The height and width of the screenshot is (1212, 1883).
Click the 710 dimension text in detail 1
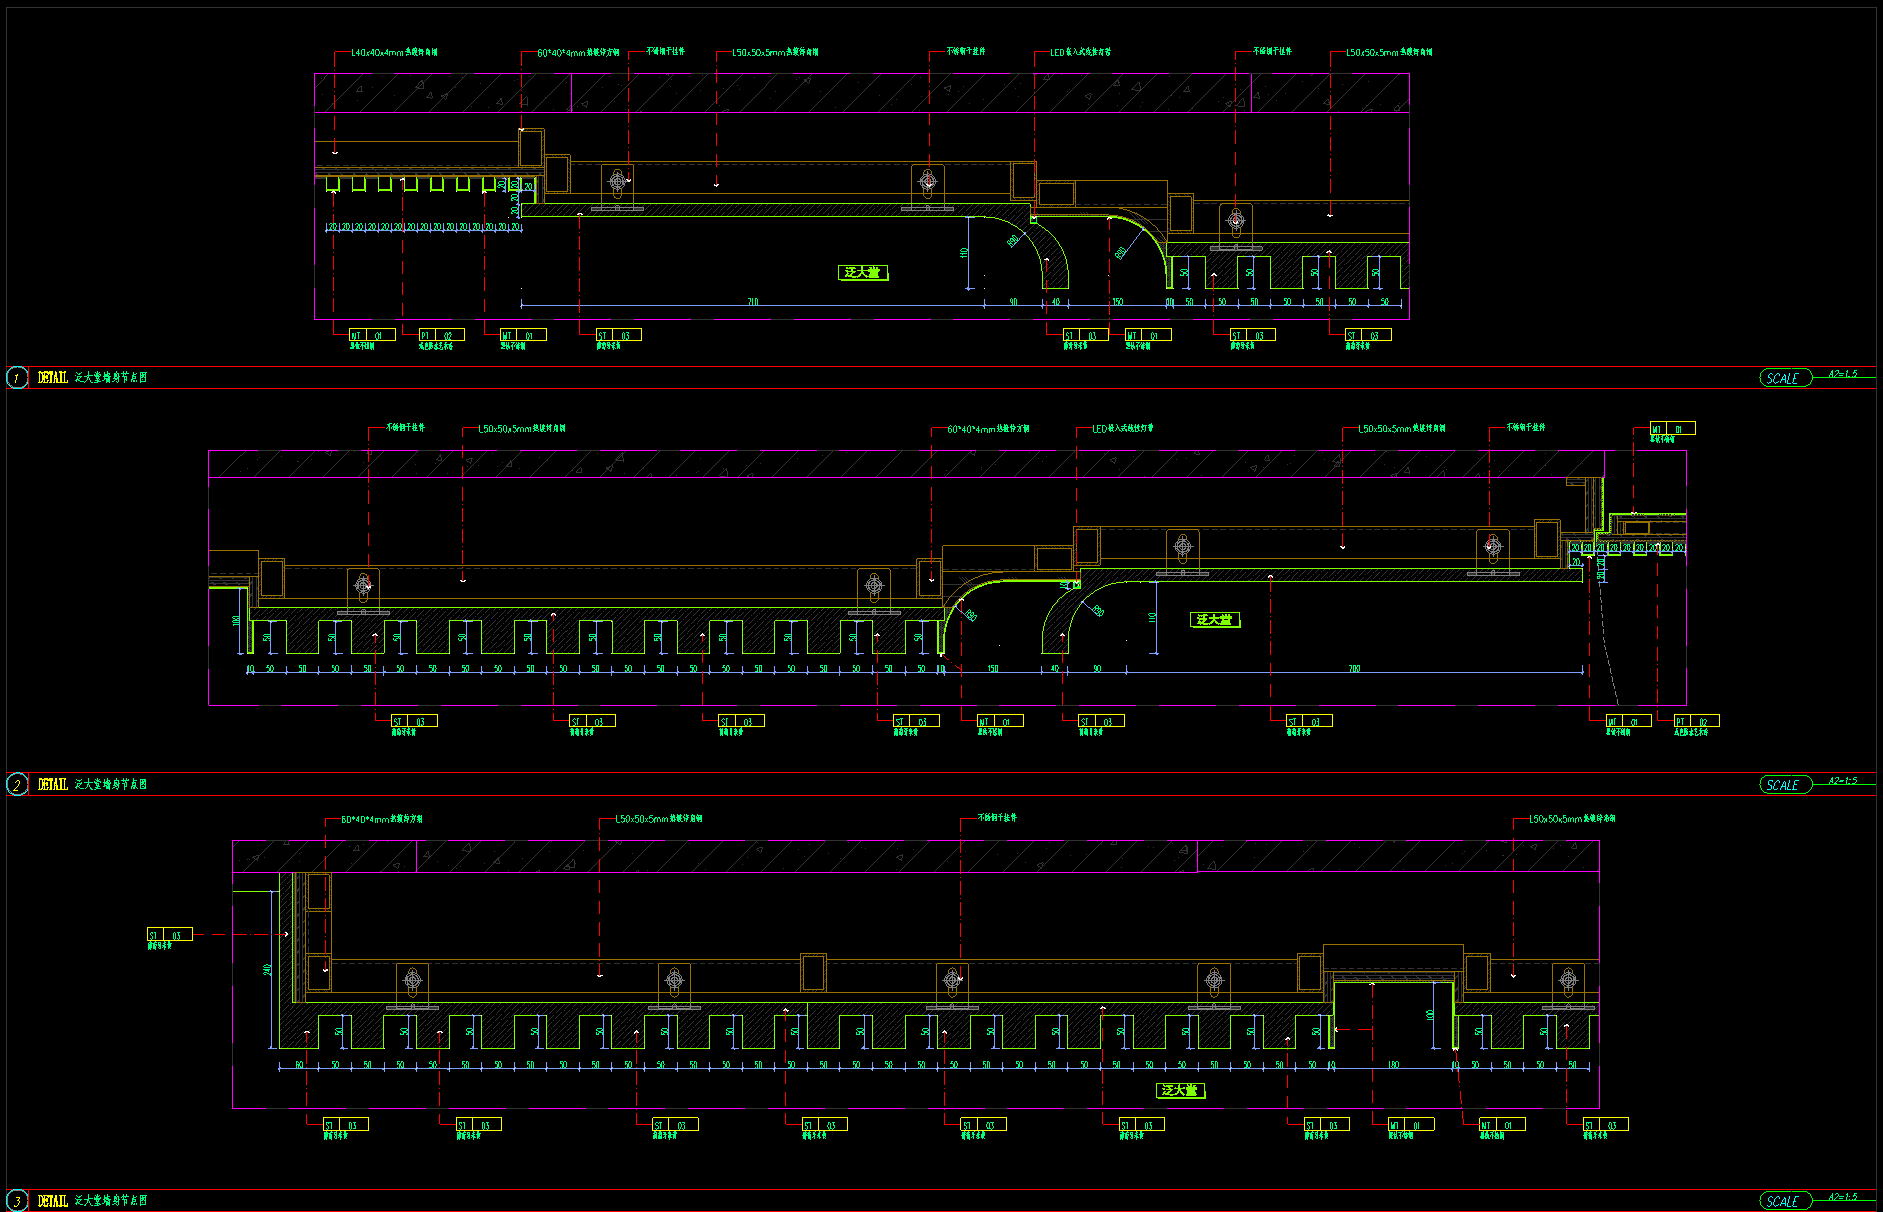752,301
